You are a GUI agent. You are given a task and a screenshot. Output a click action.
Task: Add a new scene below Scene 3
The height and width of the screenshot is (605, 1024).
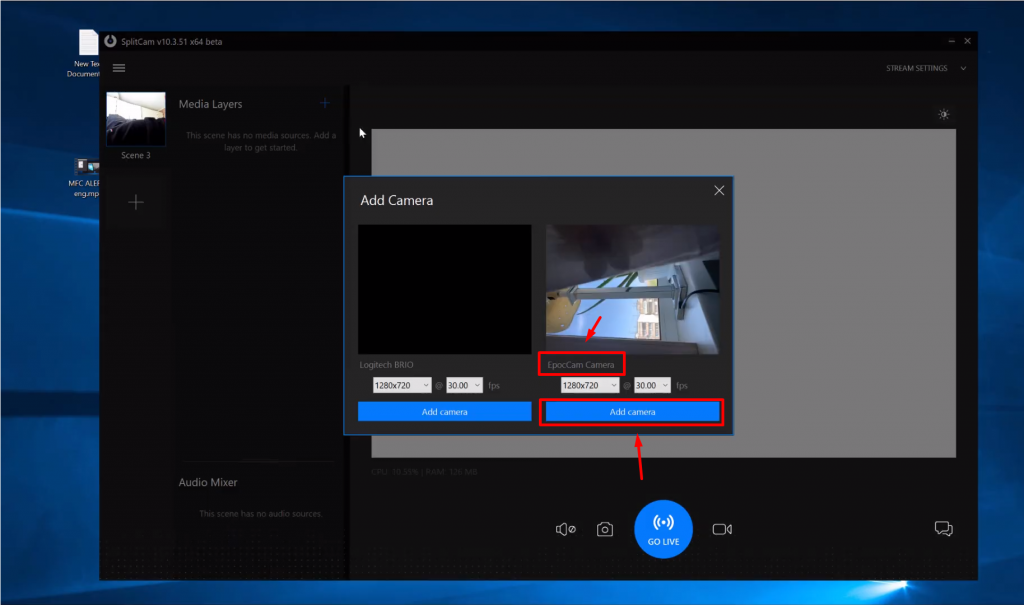pyautogui.click(x=136, y=202)
